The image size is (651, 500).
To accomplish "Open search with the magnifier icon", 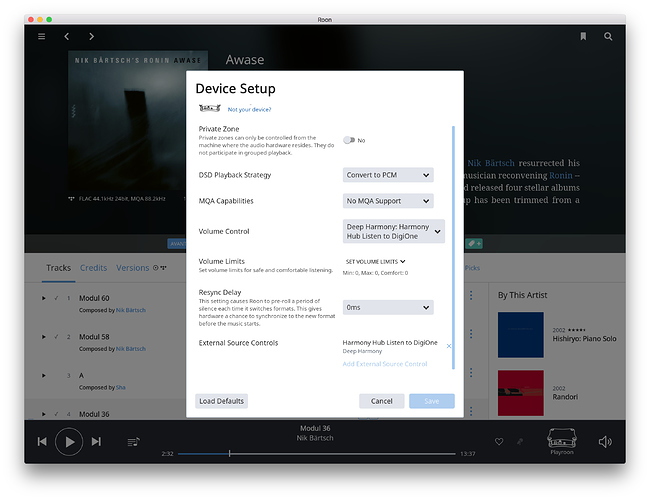I will 608,37.
